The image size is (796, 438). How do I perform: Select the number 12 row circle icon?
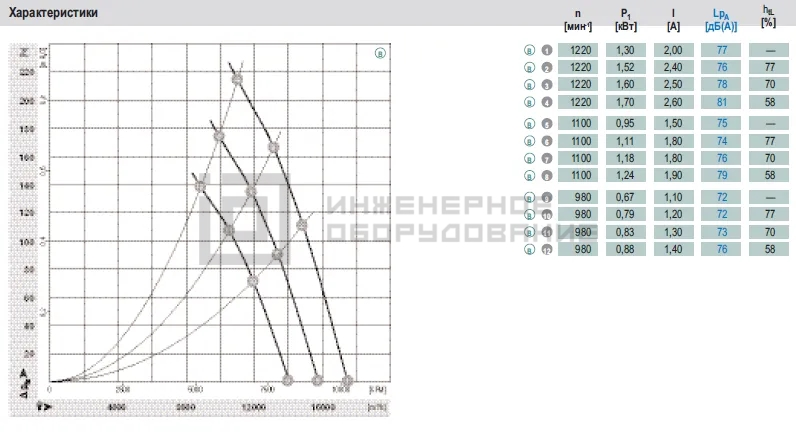(547, 250)
